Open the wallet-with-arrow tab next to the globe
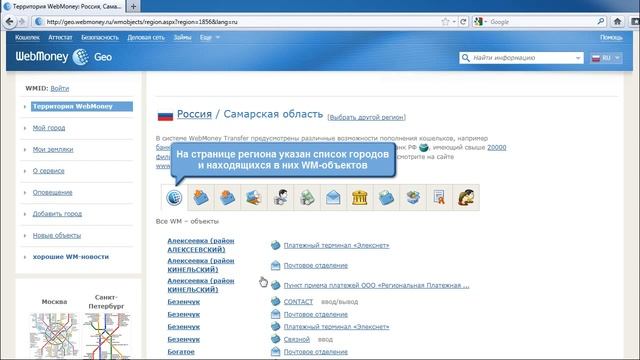The width and height of the screenshot is (640, 360). 201,198
